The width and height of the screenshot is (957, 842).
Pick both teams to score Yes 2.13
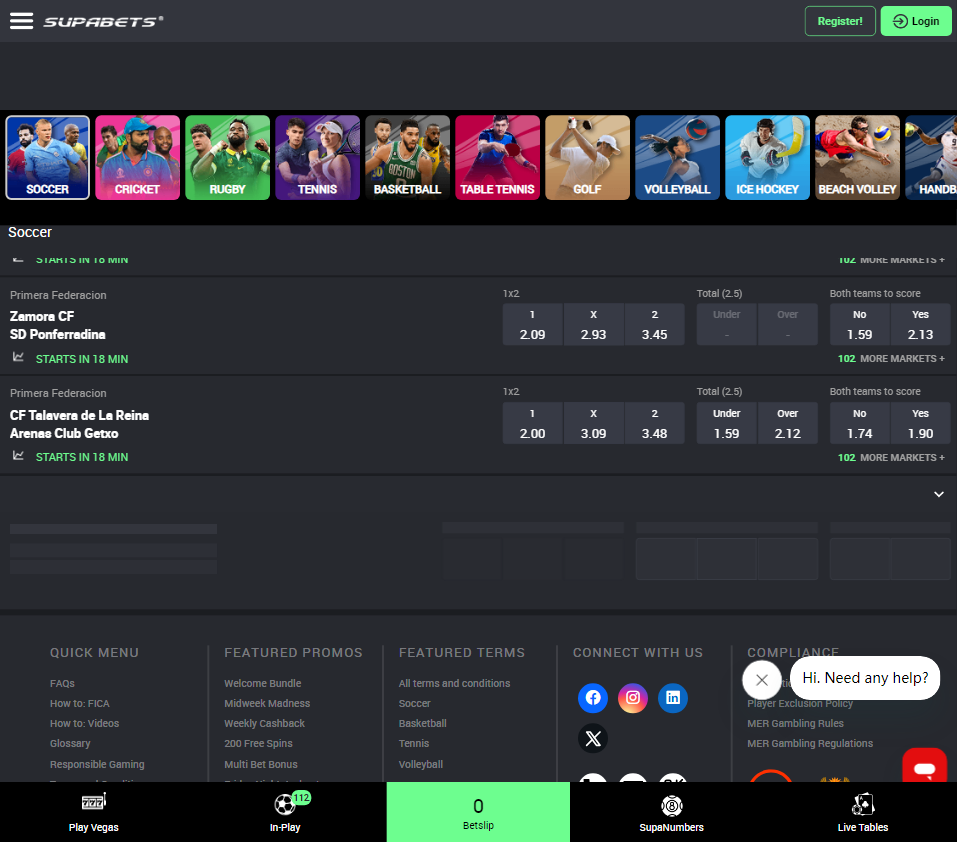(x=920, y=325)
